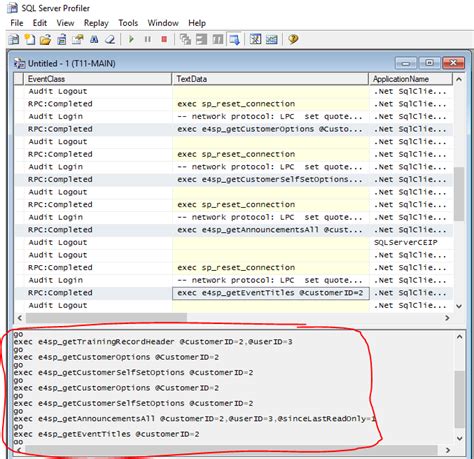Image resolution: width=474 pixels, height=459 pixels.
Task: Click the third grayed replay toolbar icon
Action: [218, 39]
